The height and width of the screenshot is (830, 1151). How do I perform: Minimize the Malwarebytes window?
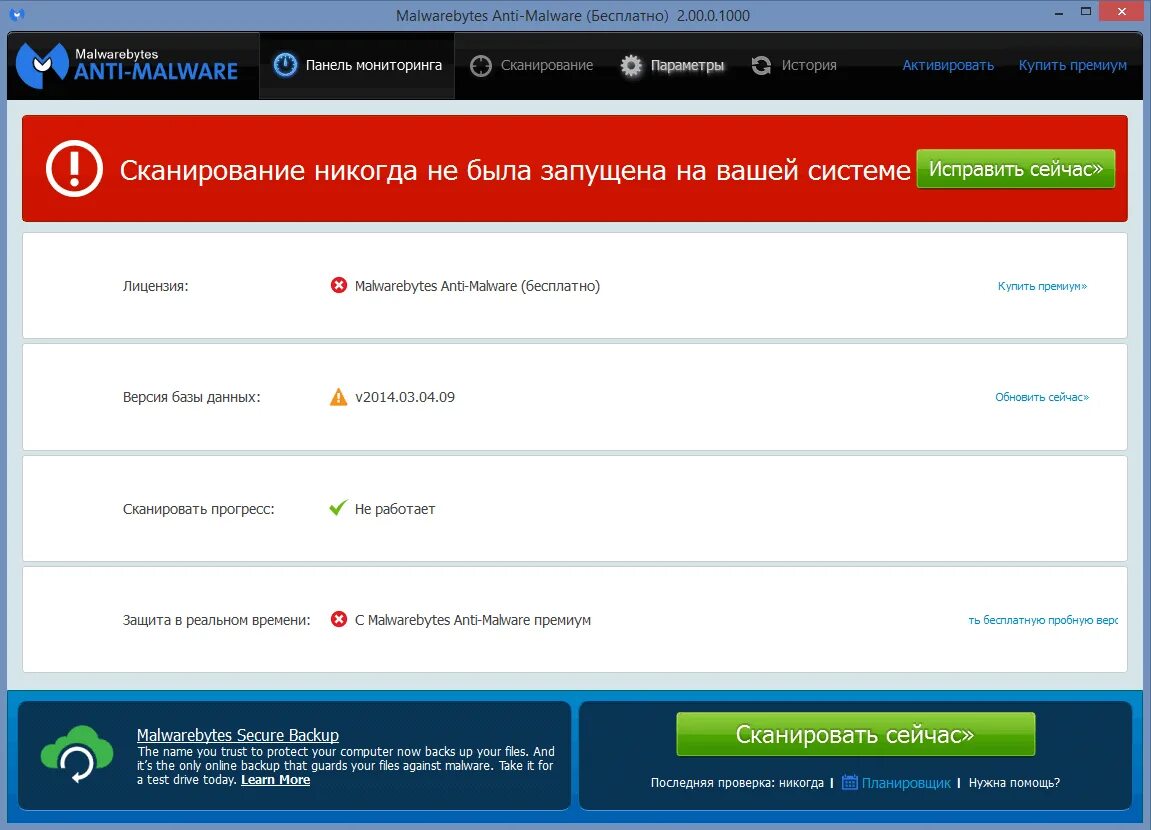[x=1059, y=12]
